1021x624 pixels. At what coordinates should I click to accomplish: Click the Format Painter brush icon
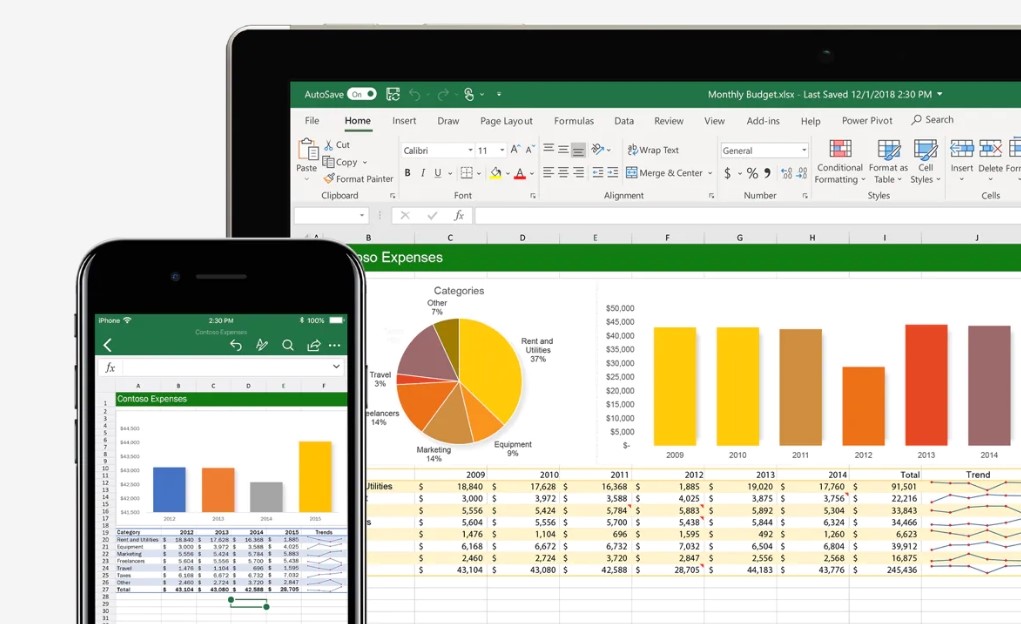(328, 179)
